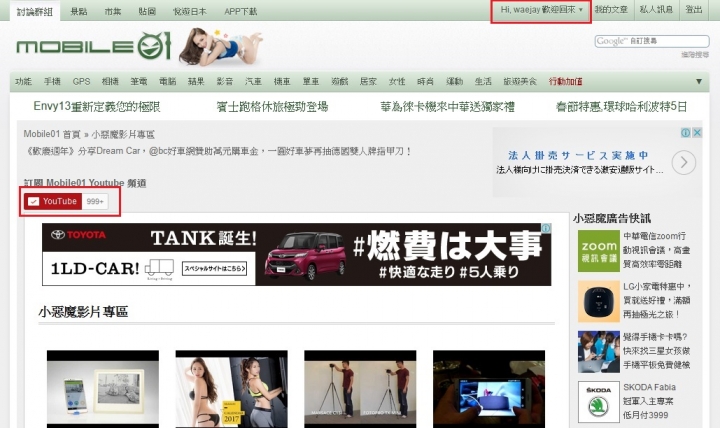Switch to the 討論群組 tab

pos(35,11)
